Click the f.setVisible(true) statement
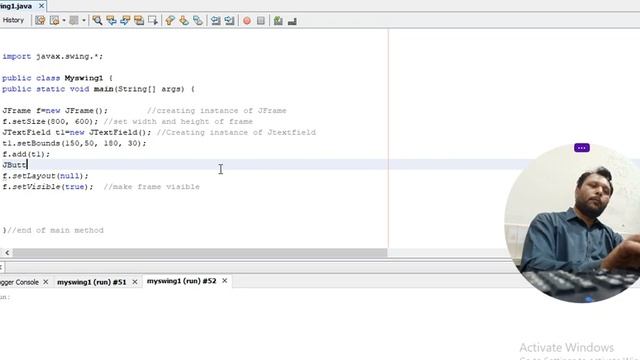Screen dimensions: 640x360 [x=48, y=187]
